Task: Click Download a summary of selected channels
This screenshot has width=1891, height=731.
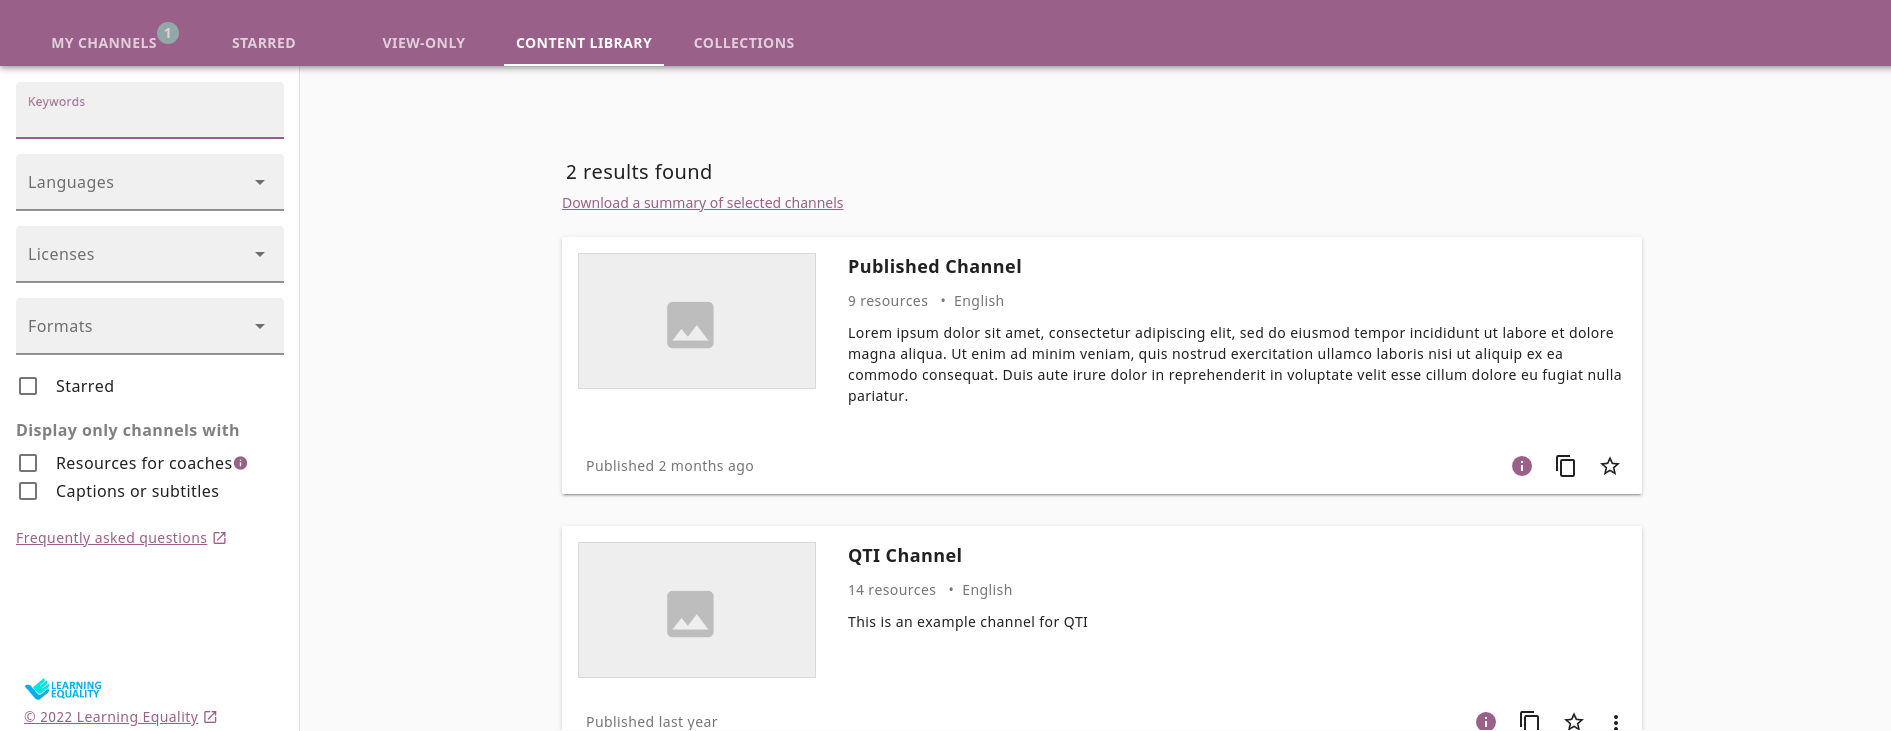Action: [x=702, y=203]
